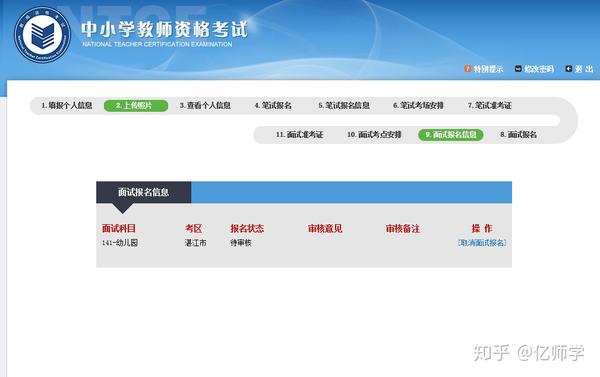
Task: Click the 操作 column header
Action: coord(482,229)
